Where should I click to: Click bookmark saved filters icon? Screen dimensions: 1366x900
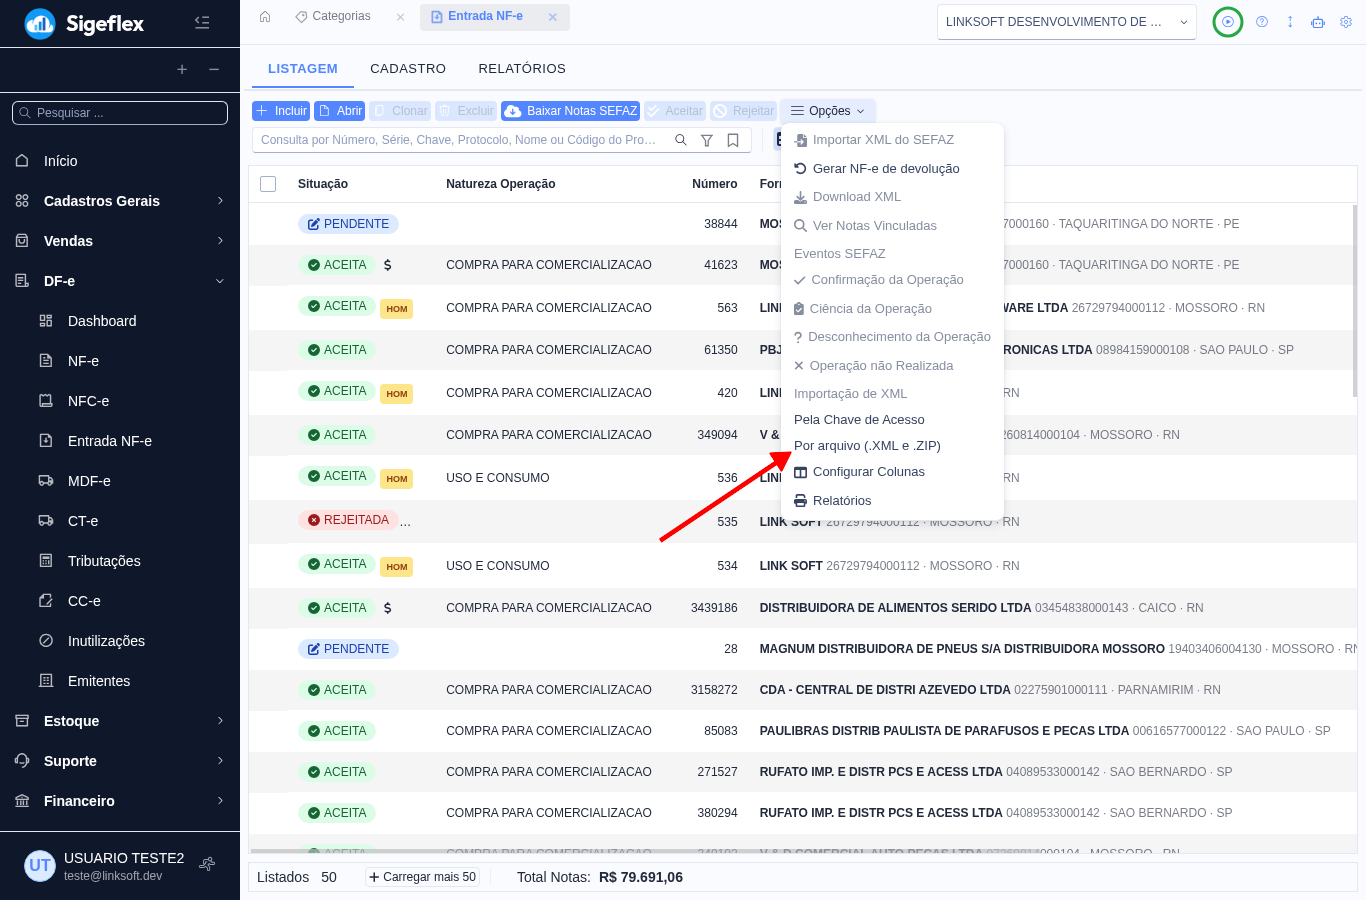(733, 140)
